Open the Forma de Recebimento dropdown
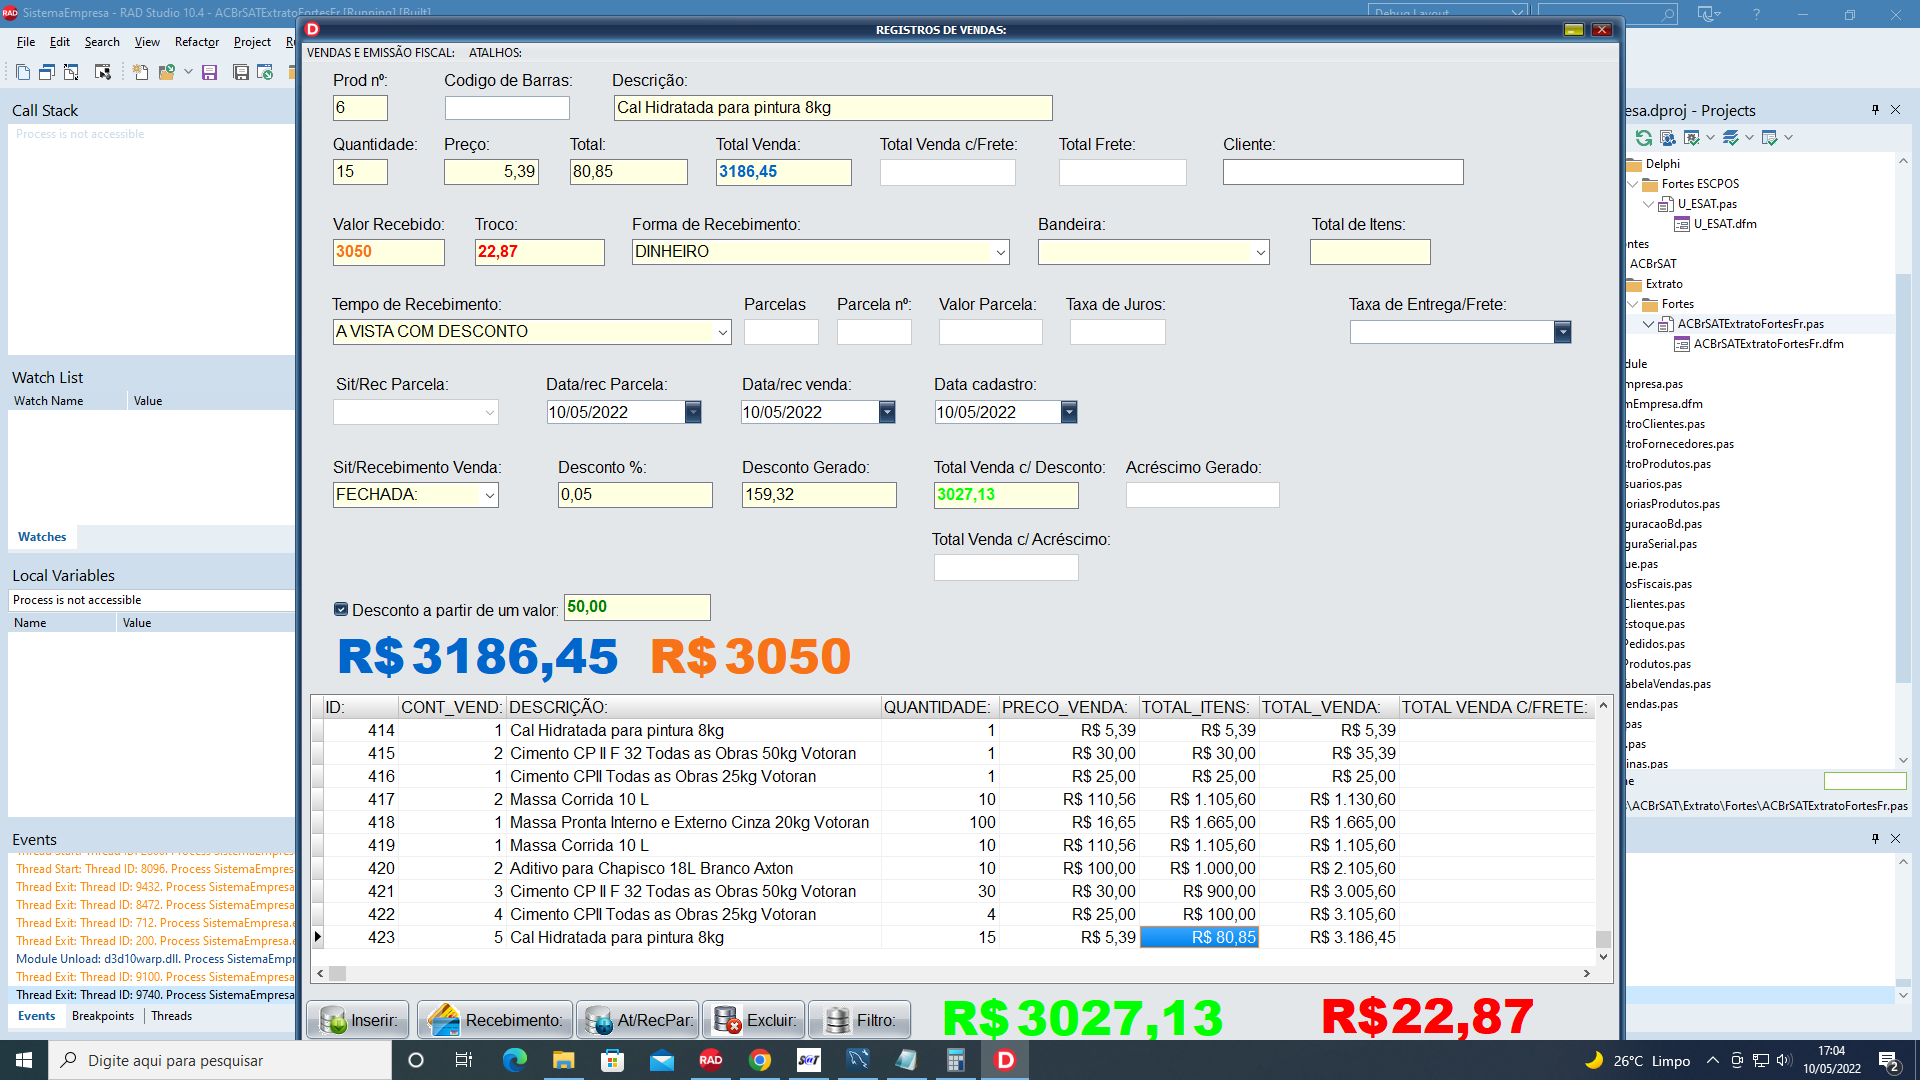This screenshot has height=1080, width=1920. 1000,252
